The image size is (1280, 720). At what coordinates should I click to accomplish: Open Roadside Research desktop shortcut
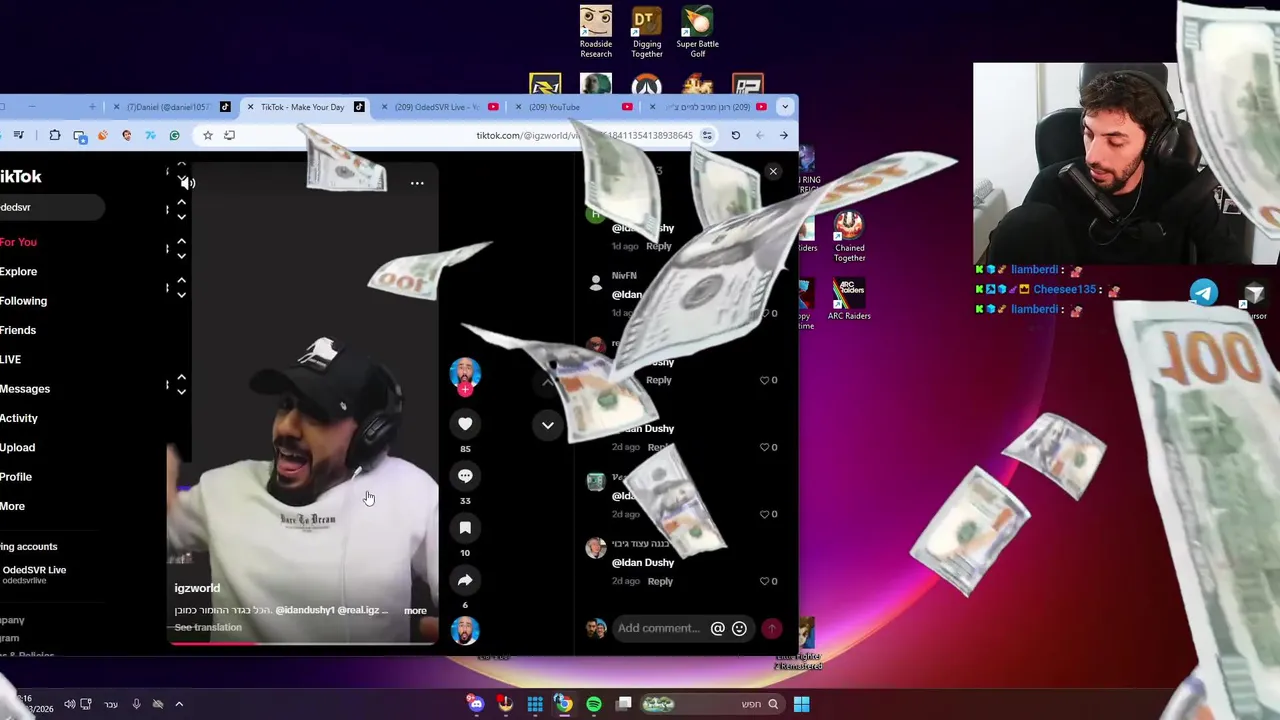(596, 33)
